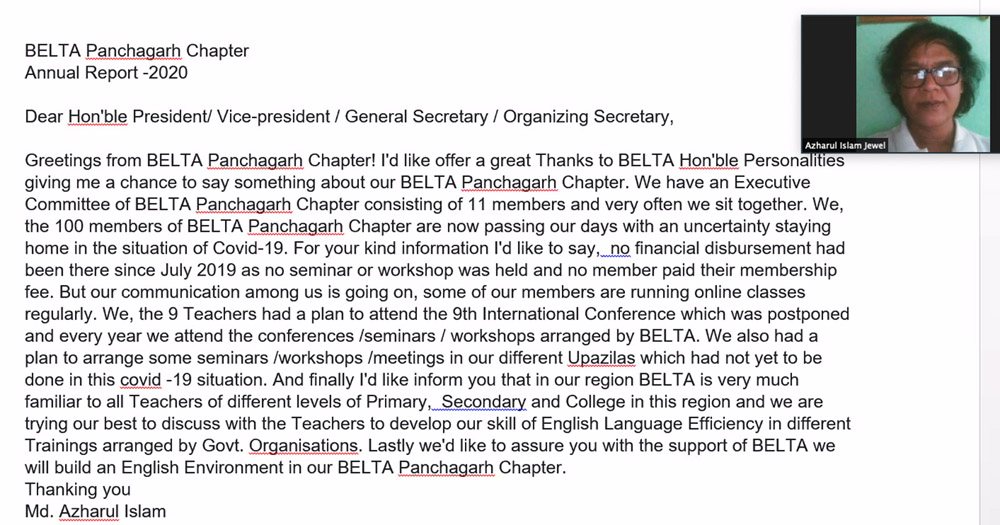Click underlined 'Panchagarh' in the title line
This screenshot has width=1000, height=525.
[x=133, y=50]
